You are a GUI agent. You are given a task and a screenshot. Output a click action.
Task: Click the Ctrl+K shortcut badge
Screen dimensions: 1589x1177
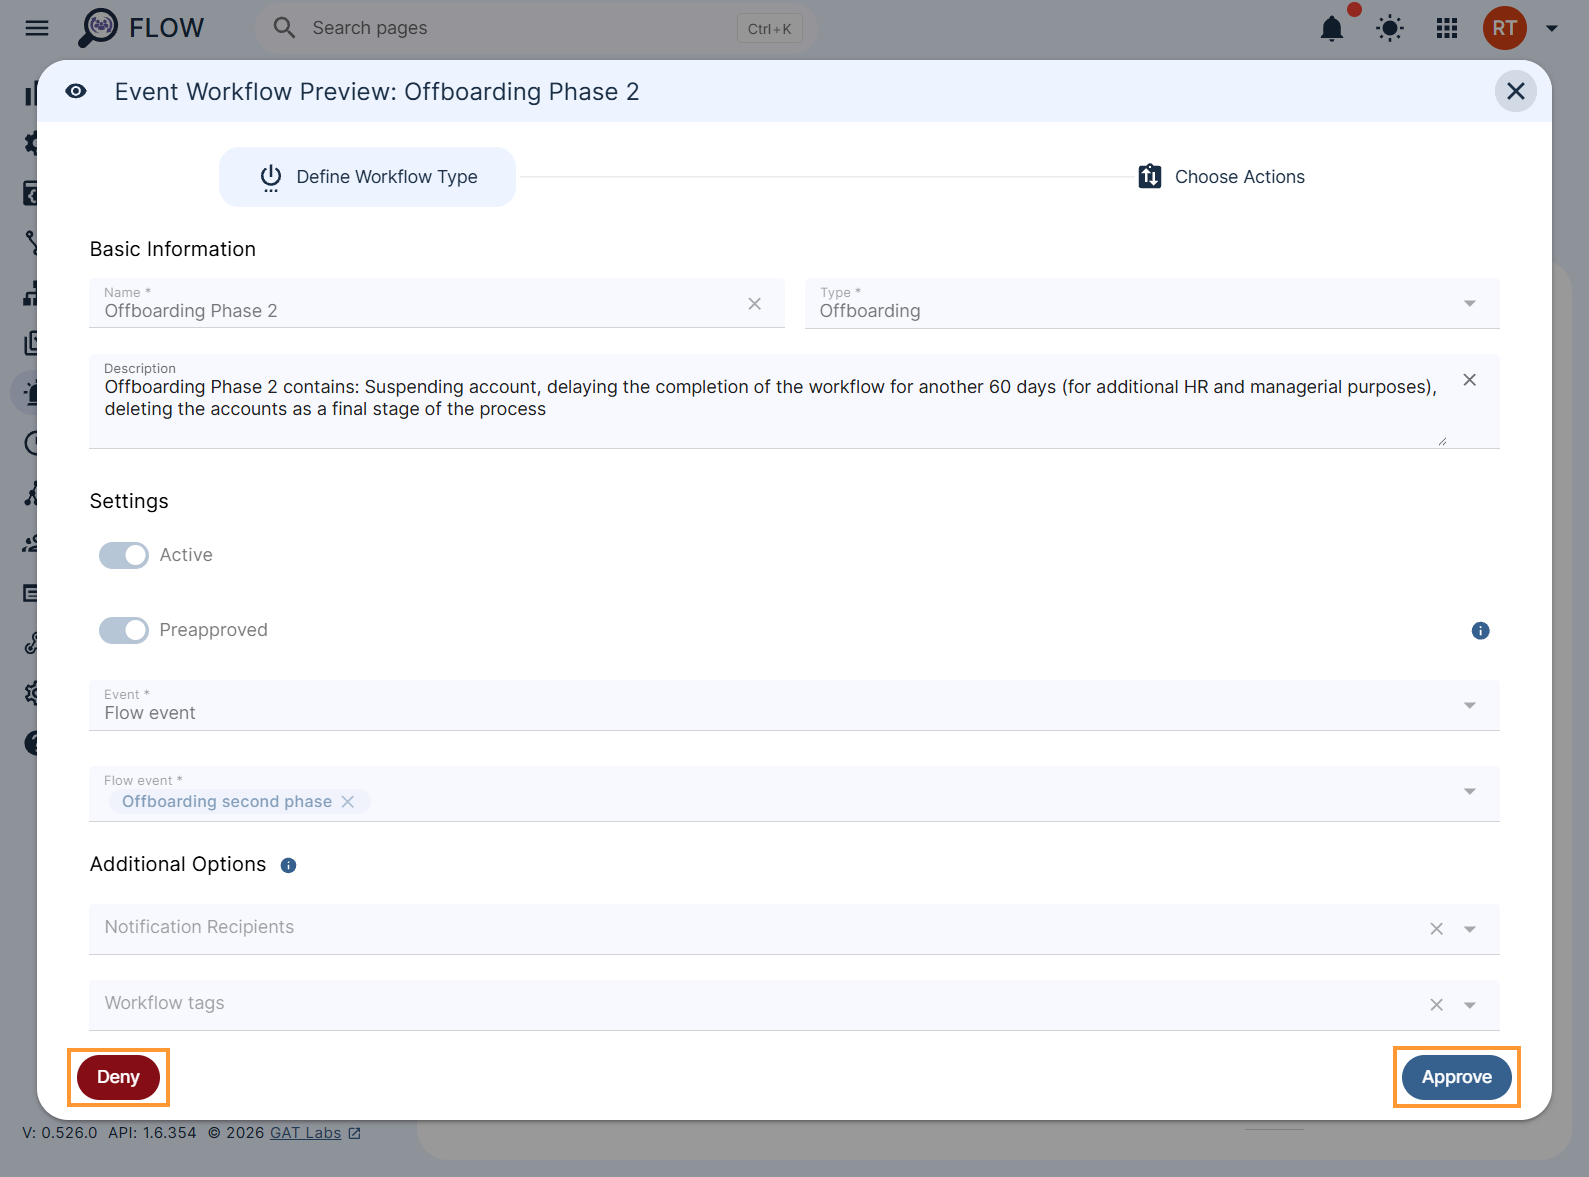pos(770,28)
